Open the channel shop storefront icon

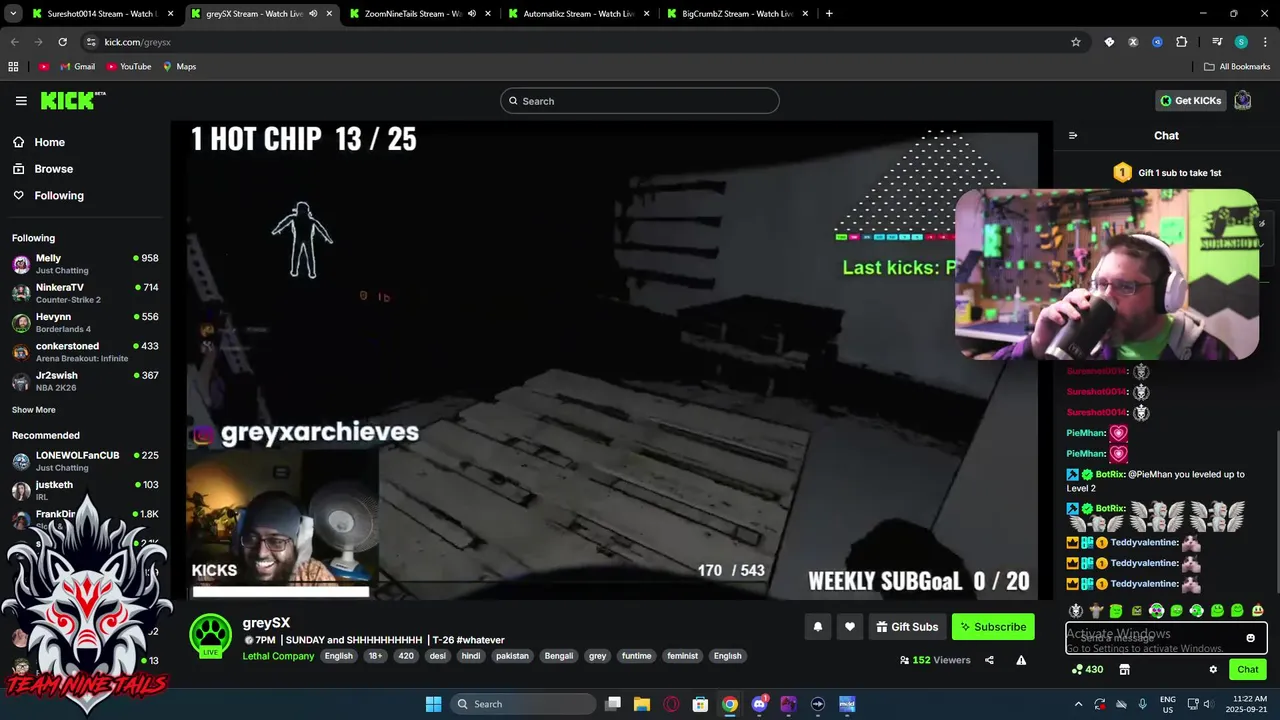click(x=1124, y=670)
